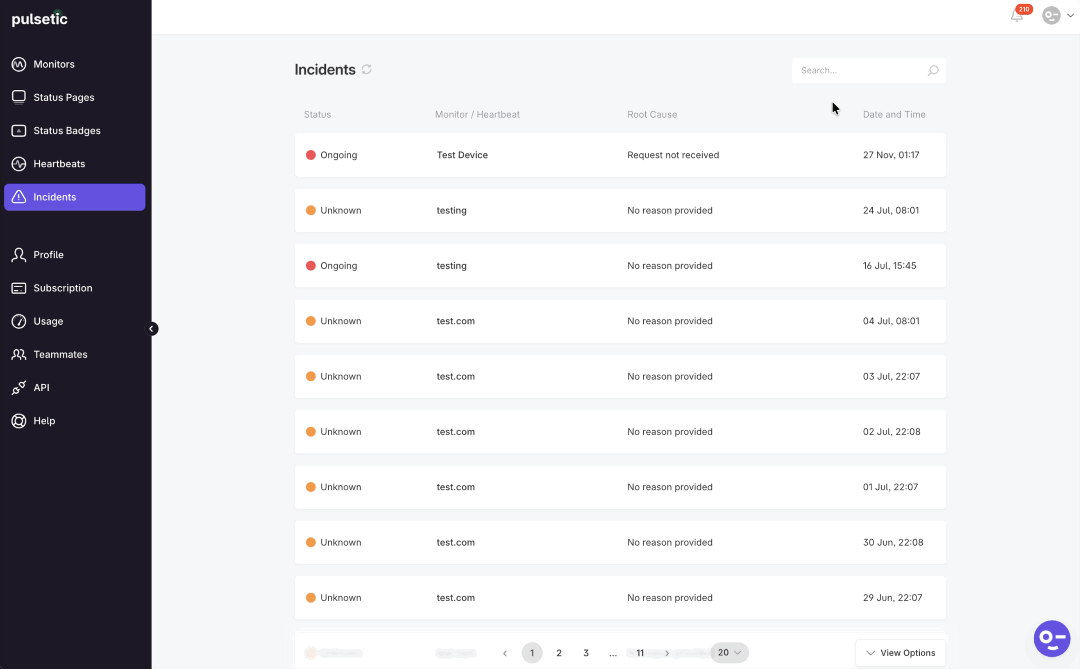1080x669 pixels.
Task: Click the Usage gauge icon
Action: click(19, 321)
